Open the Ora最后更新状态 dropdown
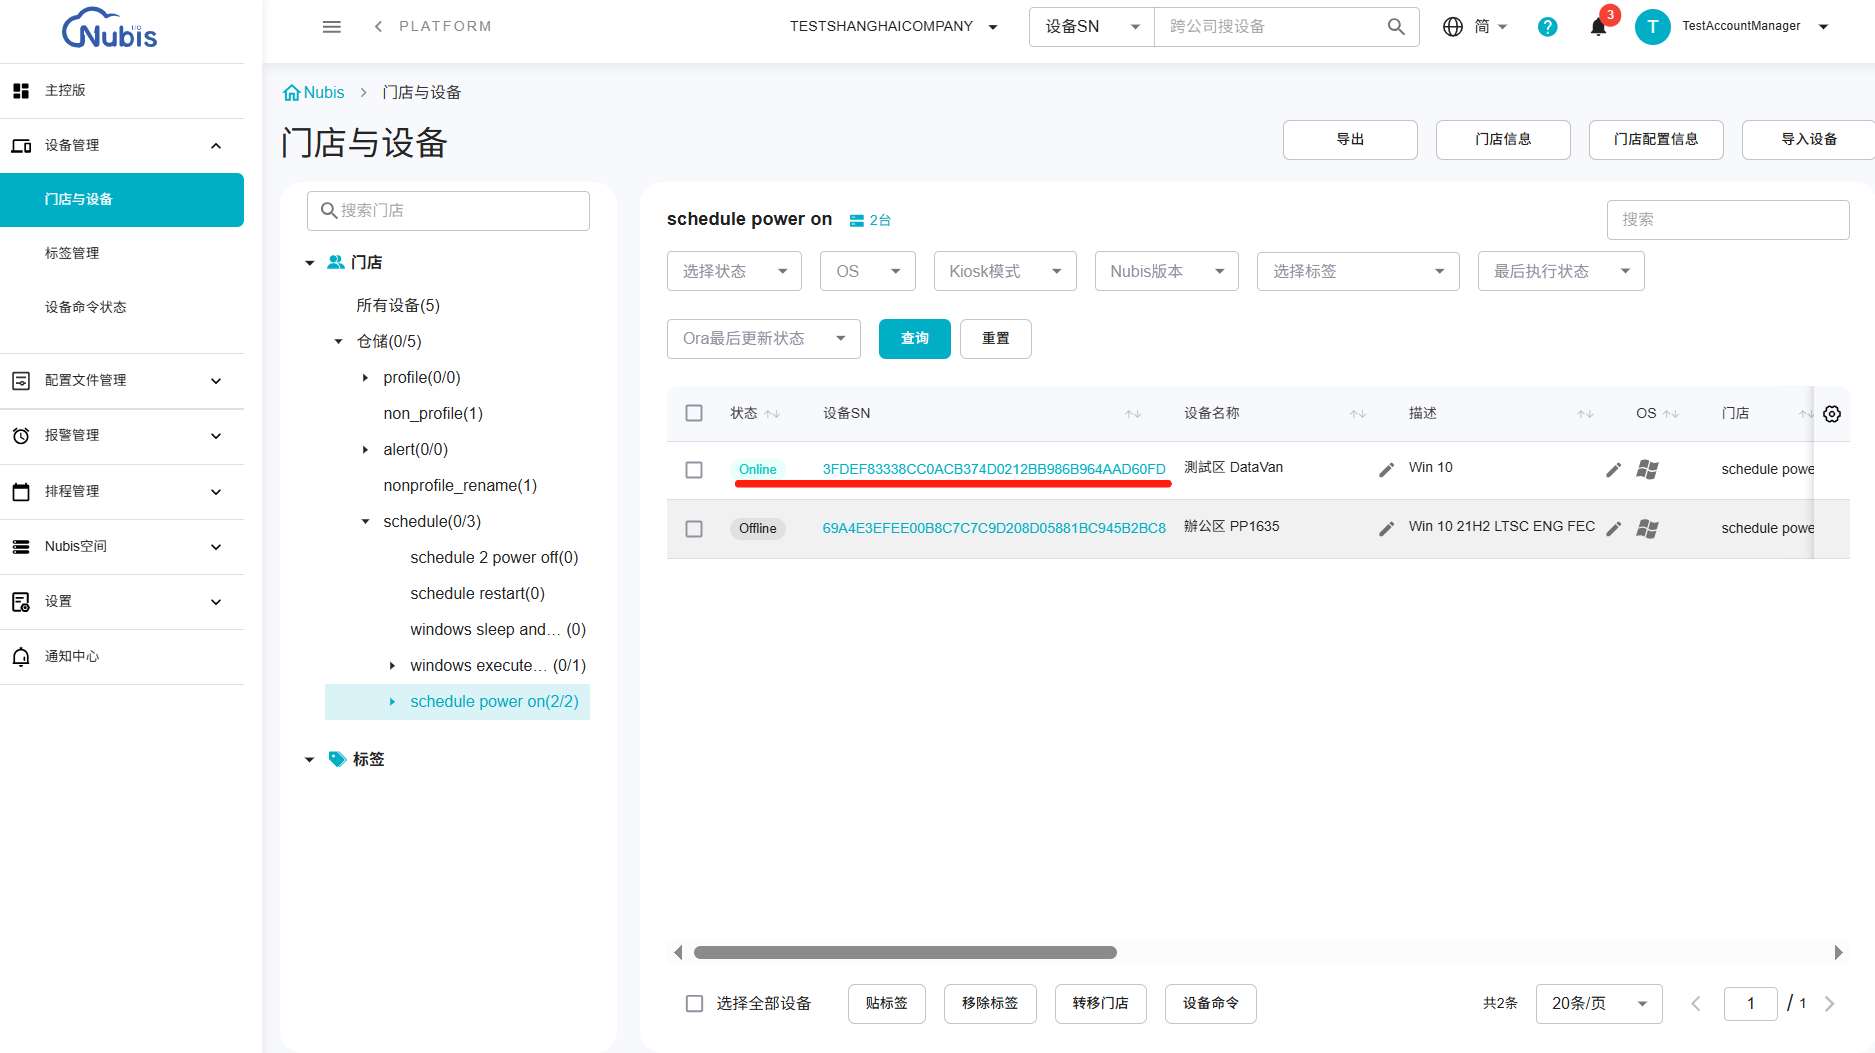 pos(764,339)
